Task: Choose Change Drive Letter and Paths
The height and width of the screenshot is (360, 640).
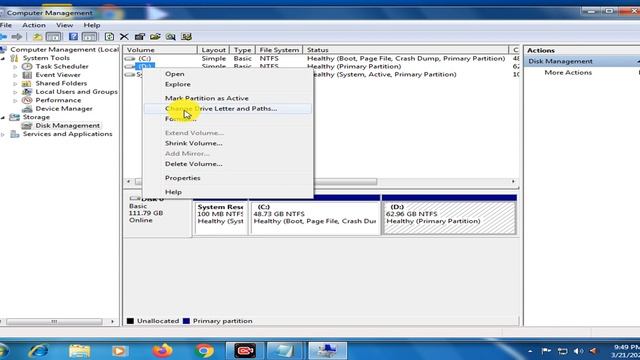Action: pyautogui.click(x=228, y=109)
